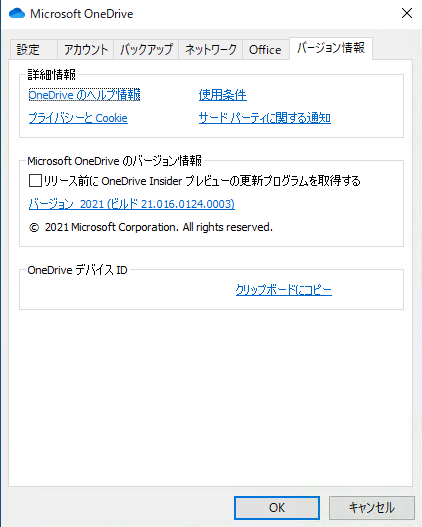Viewport: 422px width, 527px height.
Task: Select the バージョン情報 tab
Action: point(331,48)
